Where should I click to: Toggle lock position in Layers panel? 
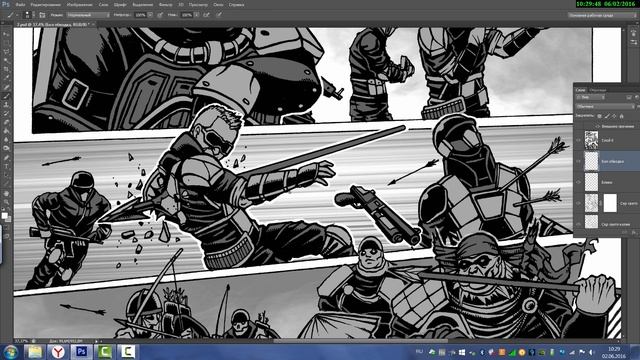click(x=614, y=116)
